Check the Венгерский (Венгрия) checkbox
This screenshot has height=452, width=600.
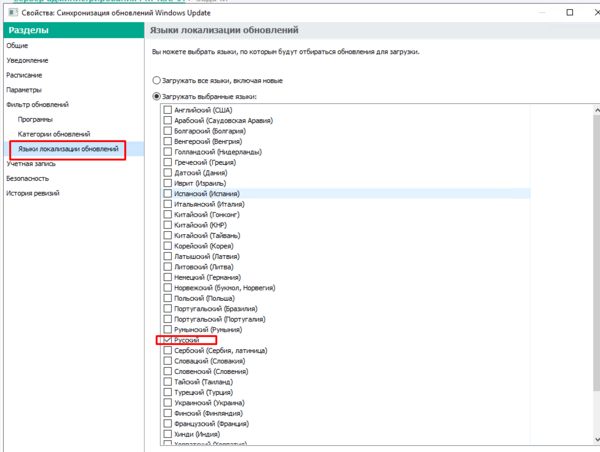pos(168,141)
